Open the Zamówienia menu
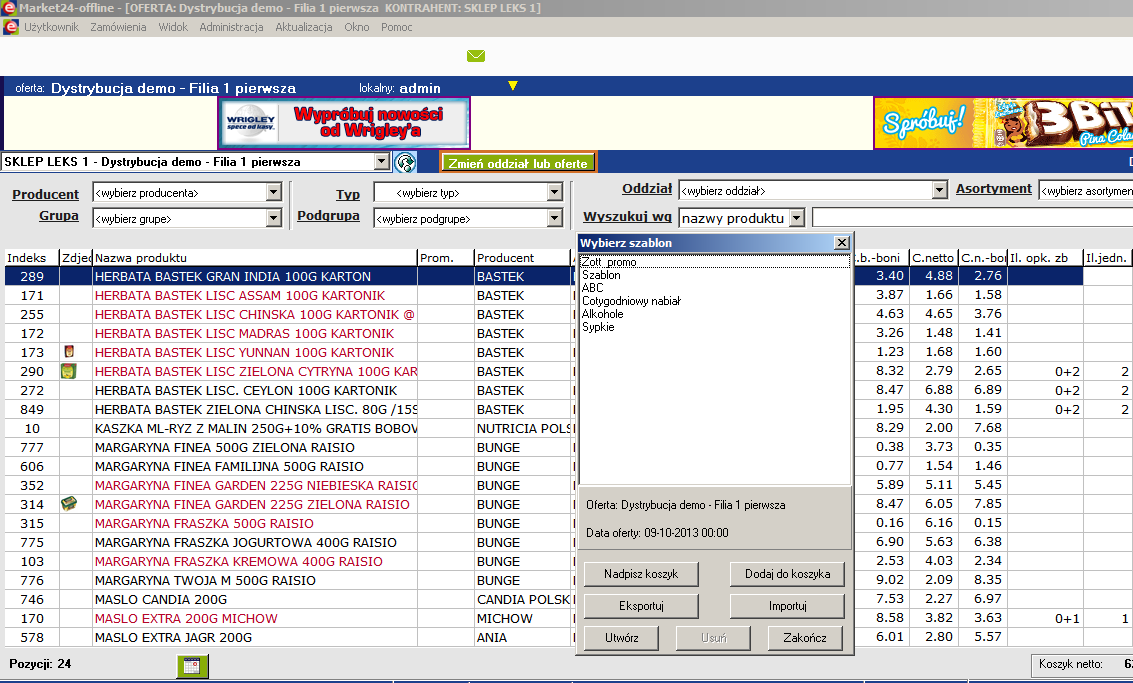This screenshot has height=683, width=1133. click(118, 27)
